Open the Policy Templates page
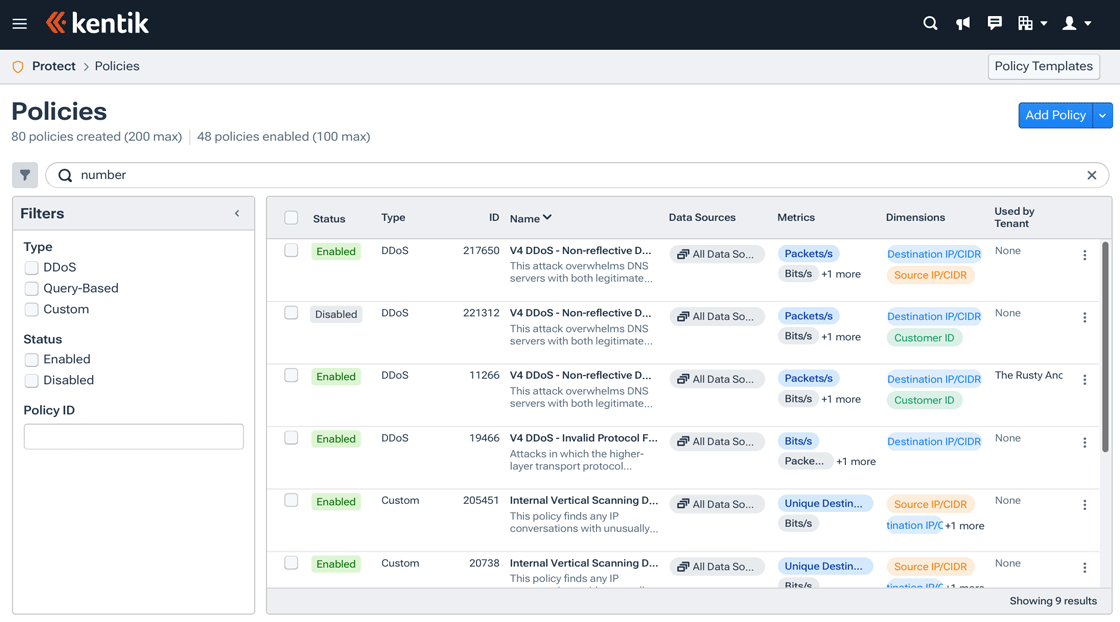Viewport: 1120px width, 622px height. point(1043,66)
